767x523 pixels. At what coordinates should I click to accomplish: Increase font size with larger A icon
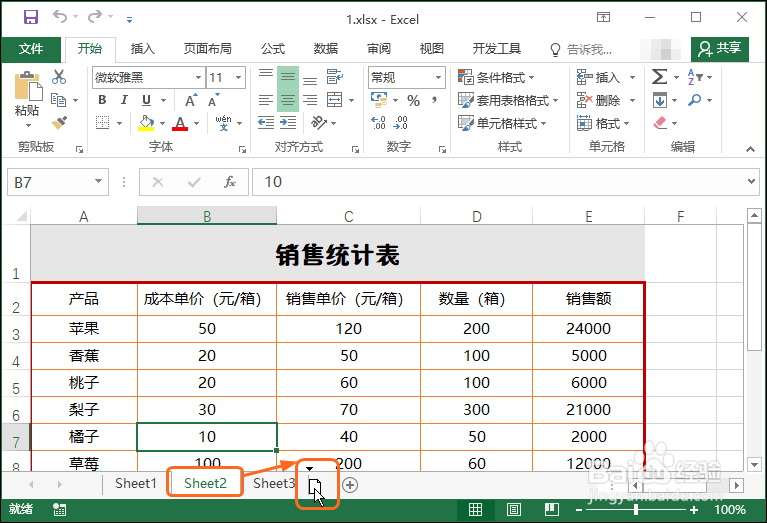click(191, 100)
